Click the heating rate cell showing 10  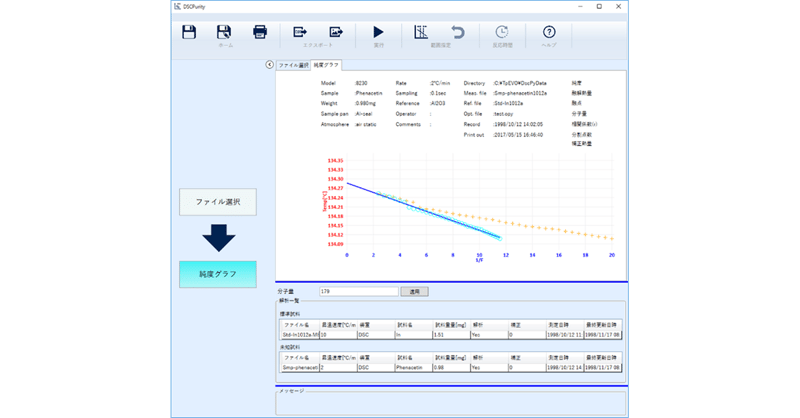tap(338, 335)
